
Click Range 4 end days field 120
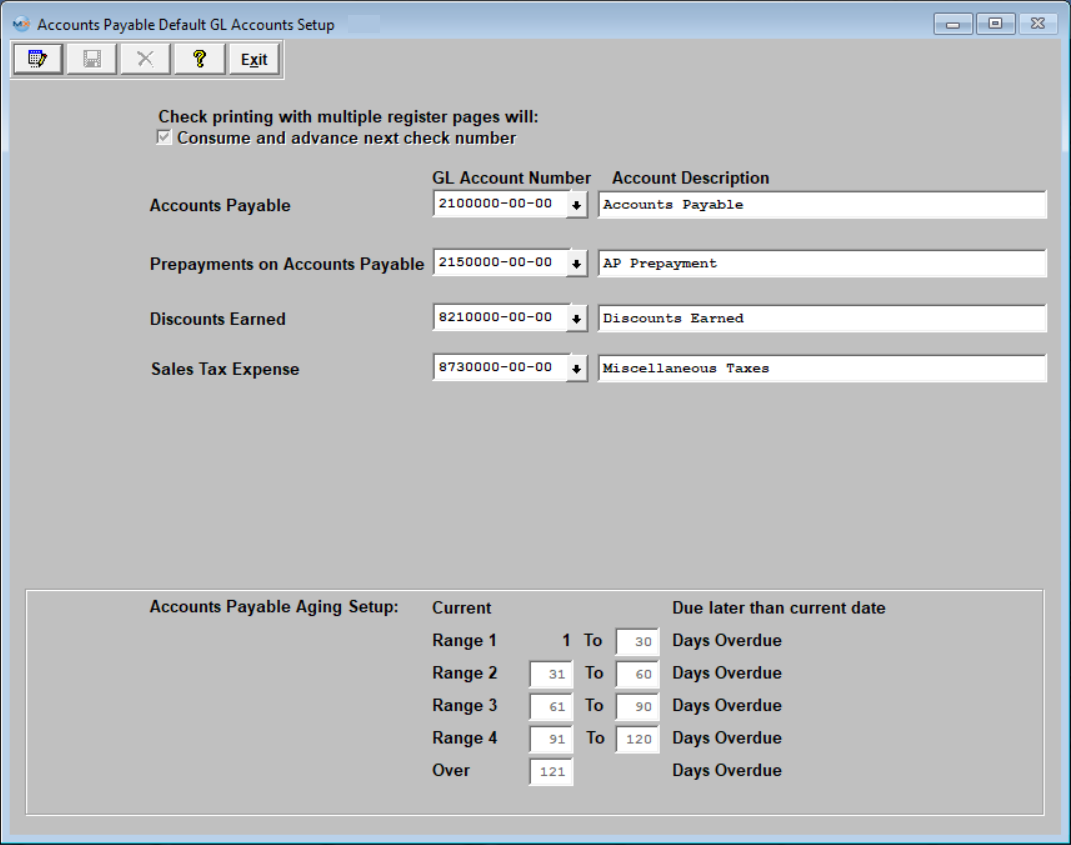click(x=637, y=739)
